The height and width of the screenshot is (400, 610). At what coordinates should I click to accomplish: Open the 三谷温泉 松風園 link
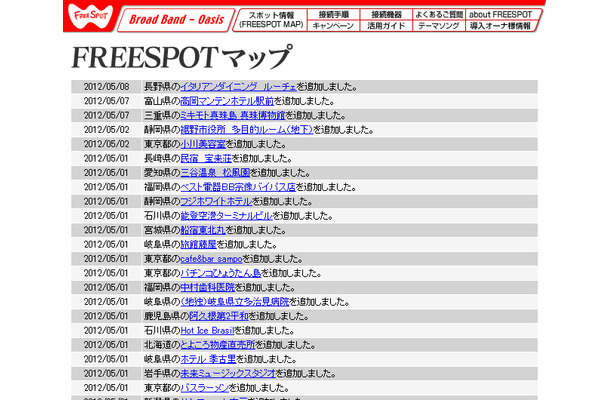coord(215,173)
